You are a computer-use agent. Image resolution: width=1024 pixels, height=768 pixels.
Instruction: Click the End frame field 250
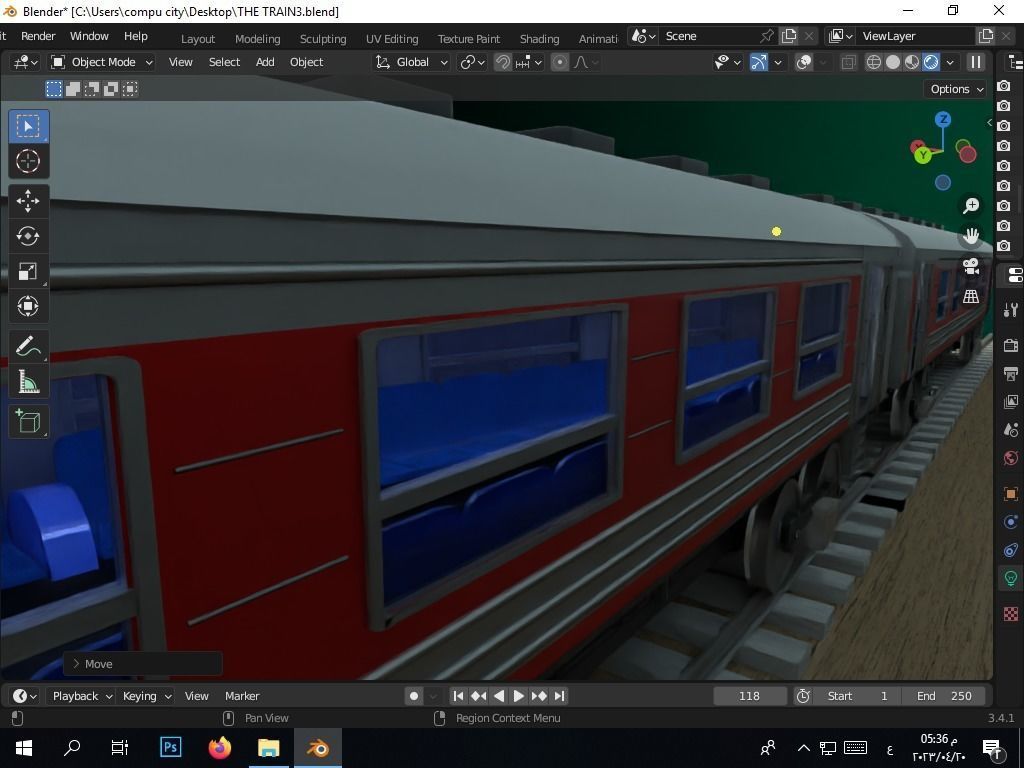944,696
